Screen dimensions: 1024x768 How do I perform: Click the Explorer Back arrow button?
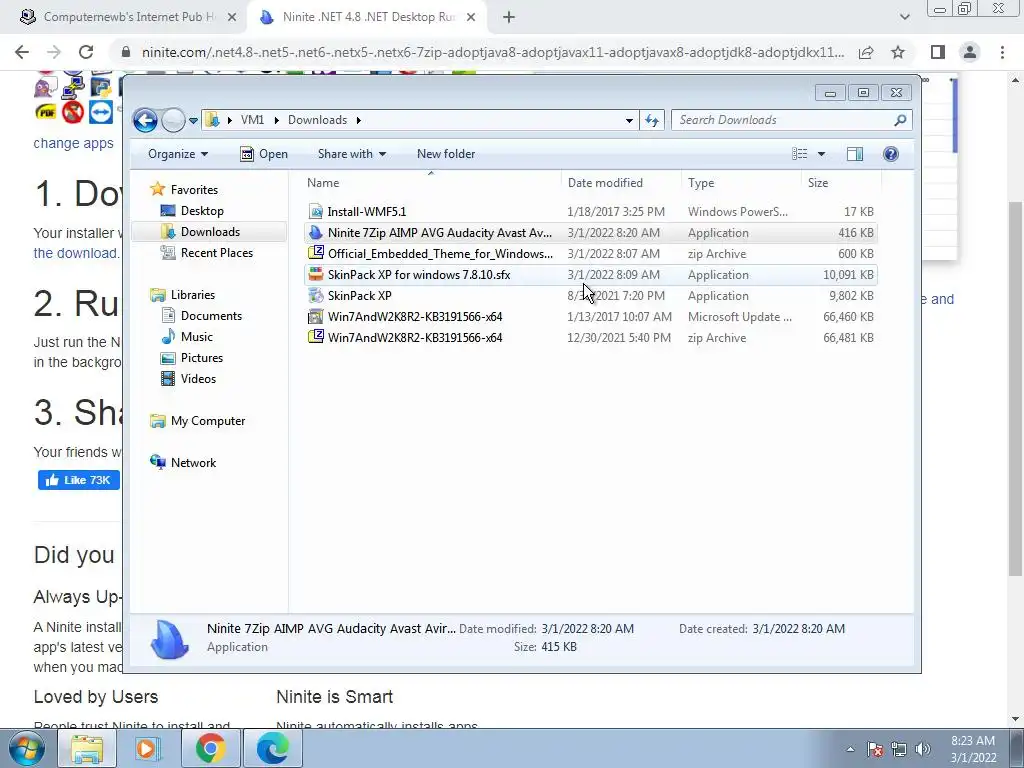(x=145, y=120)
